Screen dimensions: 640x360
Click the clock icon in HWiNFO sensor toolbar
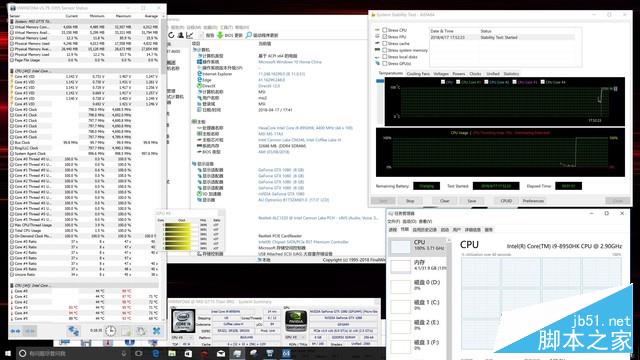point(110,331)
